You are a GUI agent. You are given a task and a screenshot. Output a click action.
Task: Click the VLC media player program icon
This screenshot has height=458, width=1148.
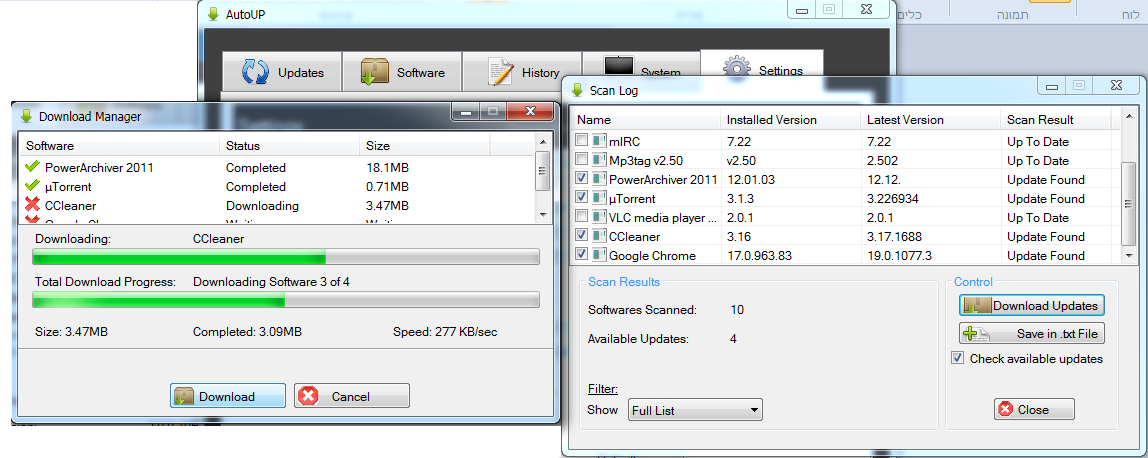coord(600,217)
